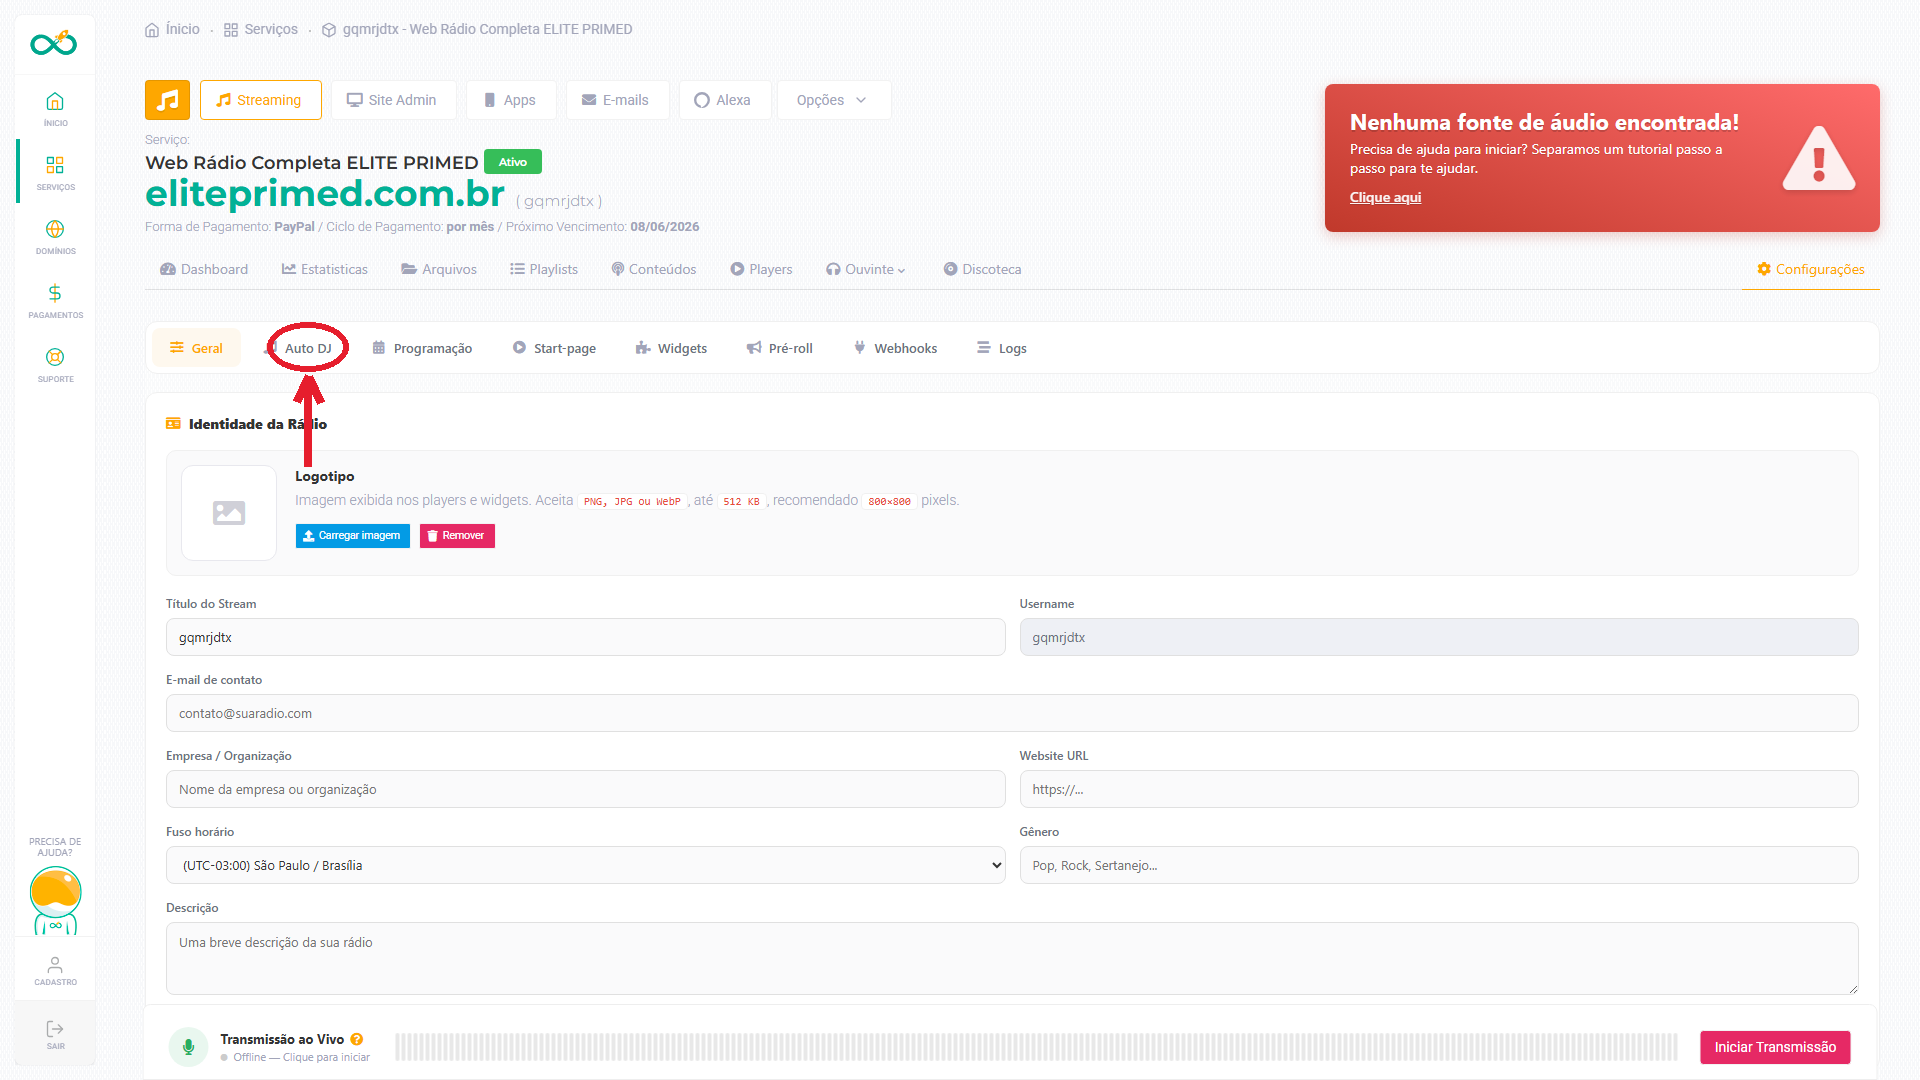
Task: Go to the Dashboard section
Action: pos(204,269)
